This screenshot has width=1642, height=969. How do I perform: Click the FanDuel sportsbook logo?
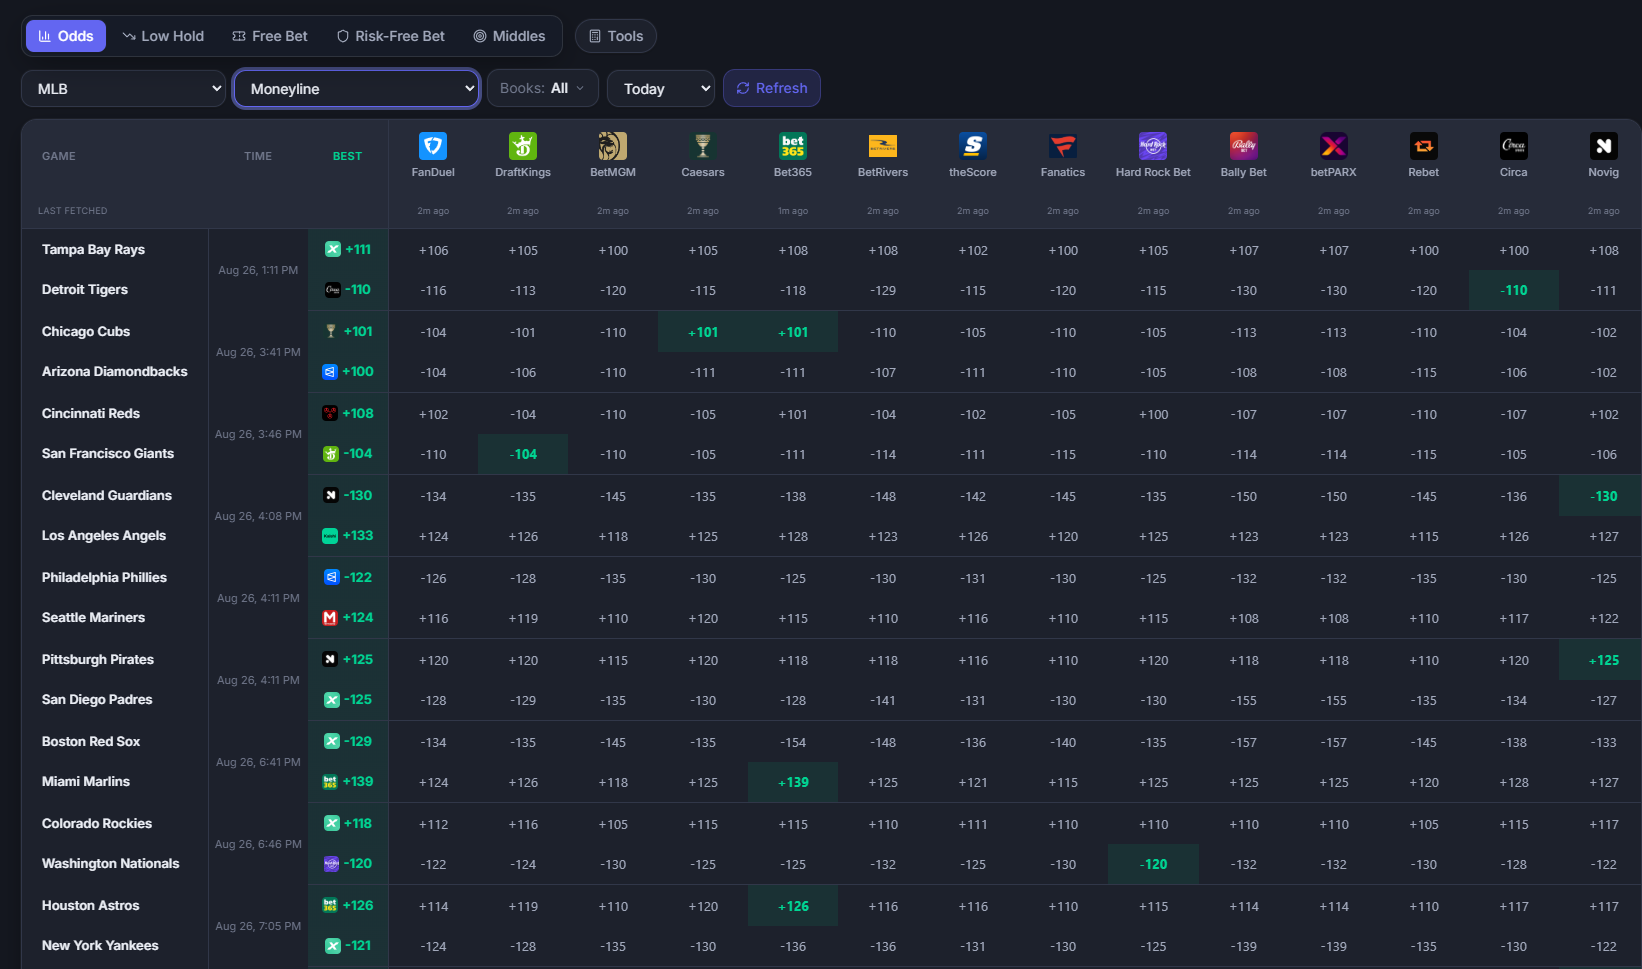point(433,146)
